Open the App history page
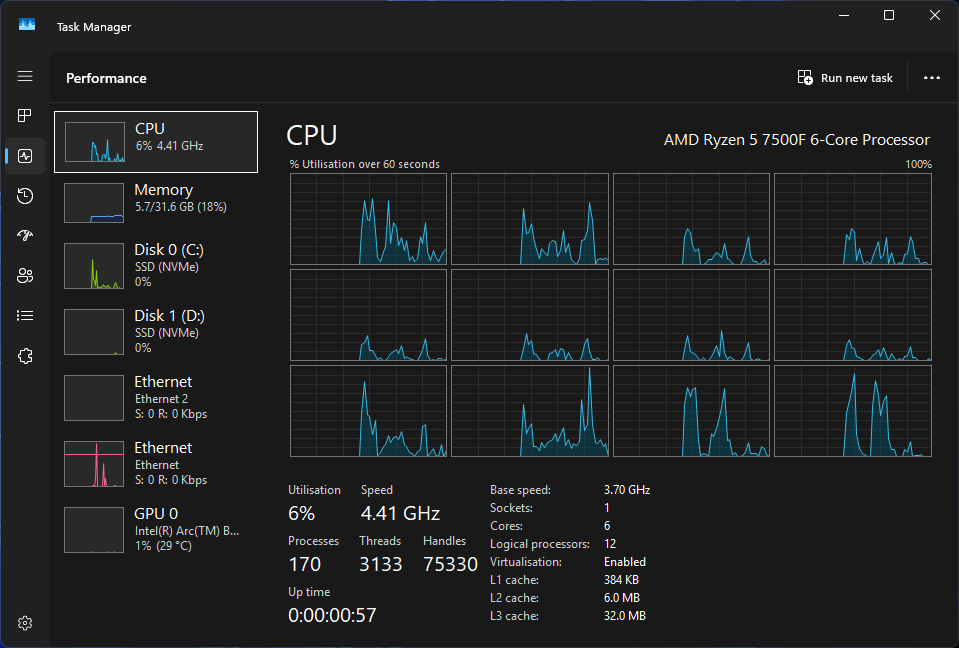Viewport: 959px width, 648px height. 25,196
